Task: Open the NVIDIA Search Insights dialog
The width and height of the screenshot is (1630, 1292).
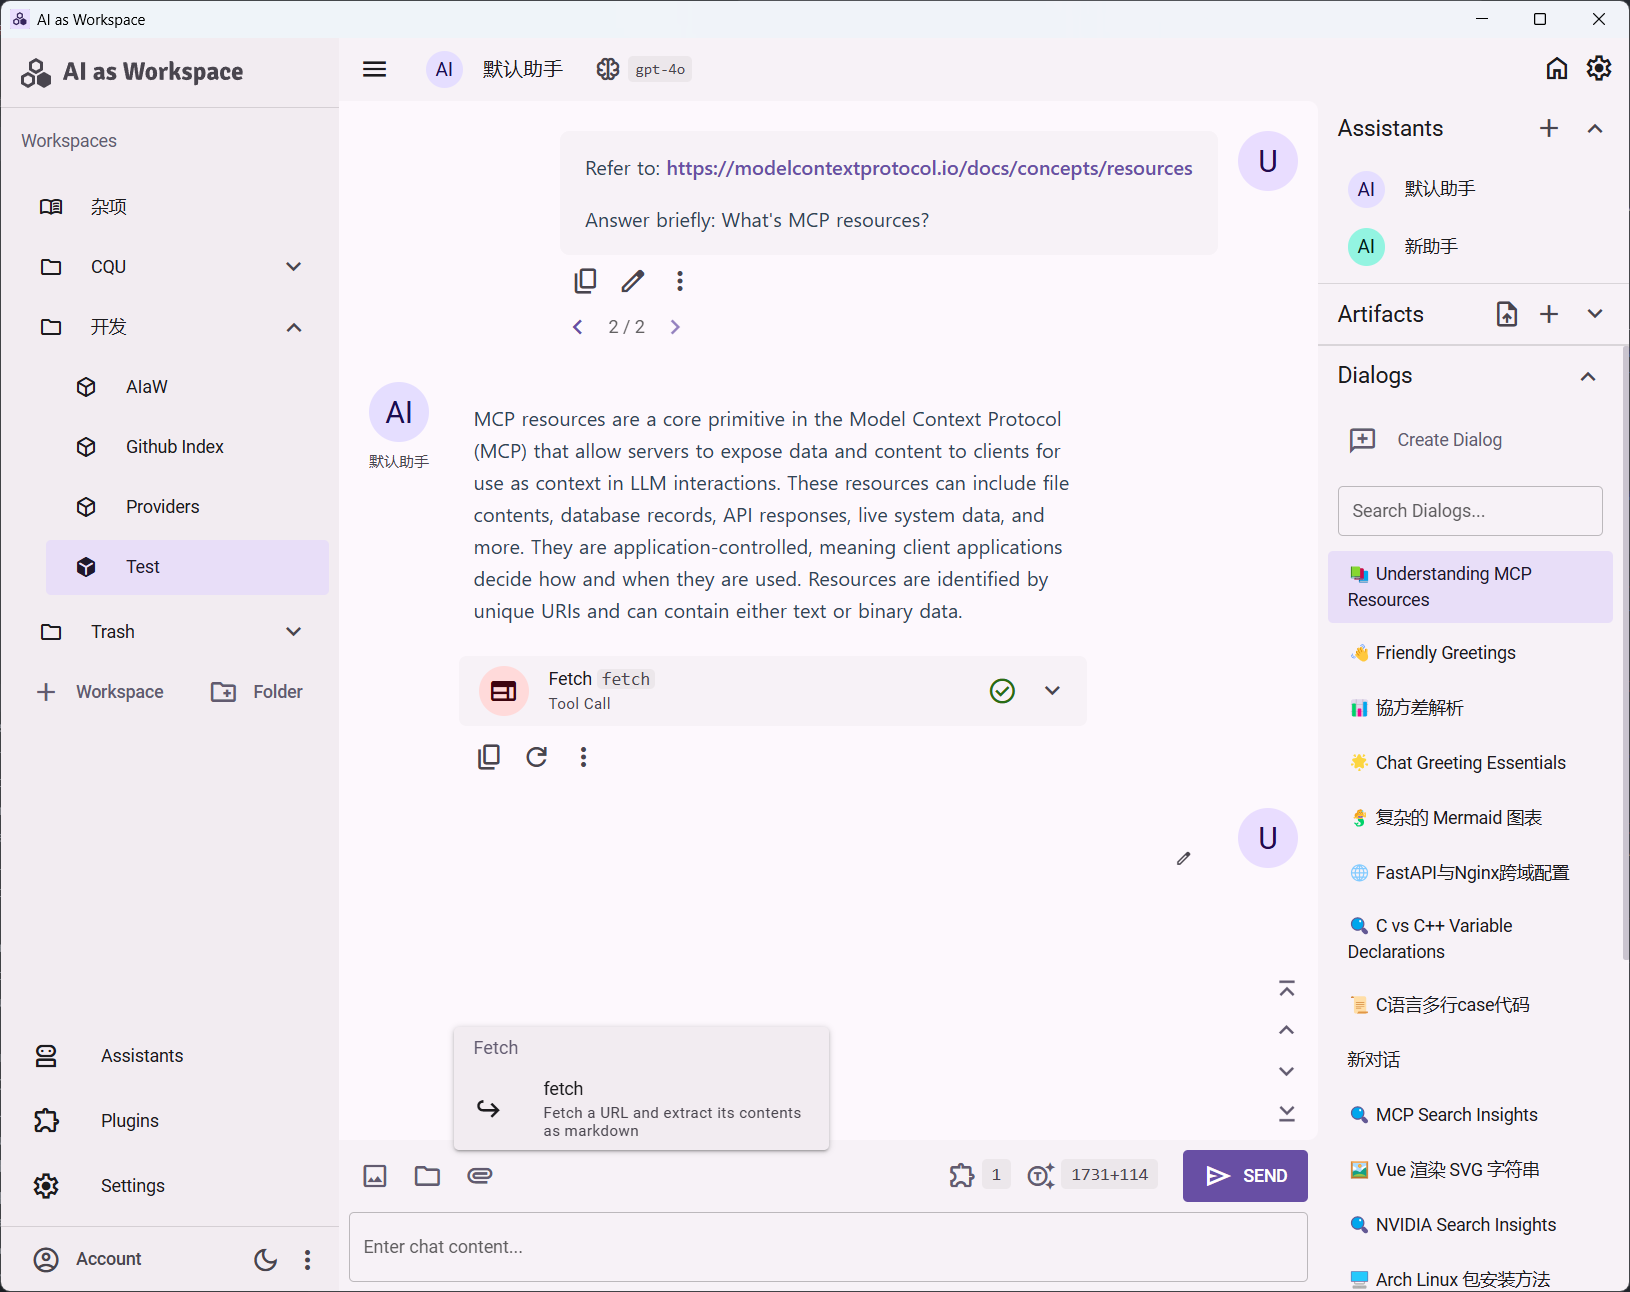Action: 1470,1225
